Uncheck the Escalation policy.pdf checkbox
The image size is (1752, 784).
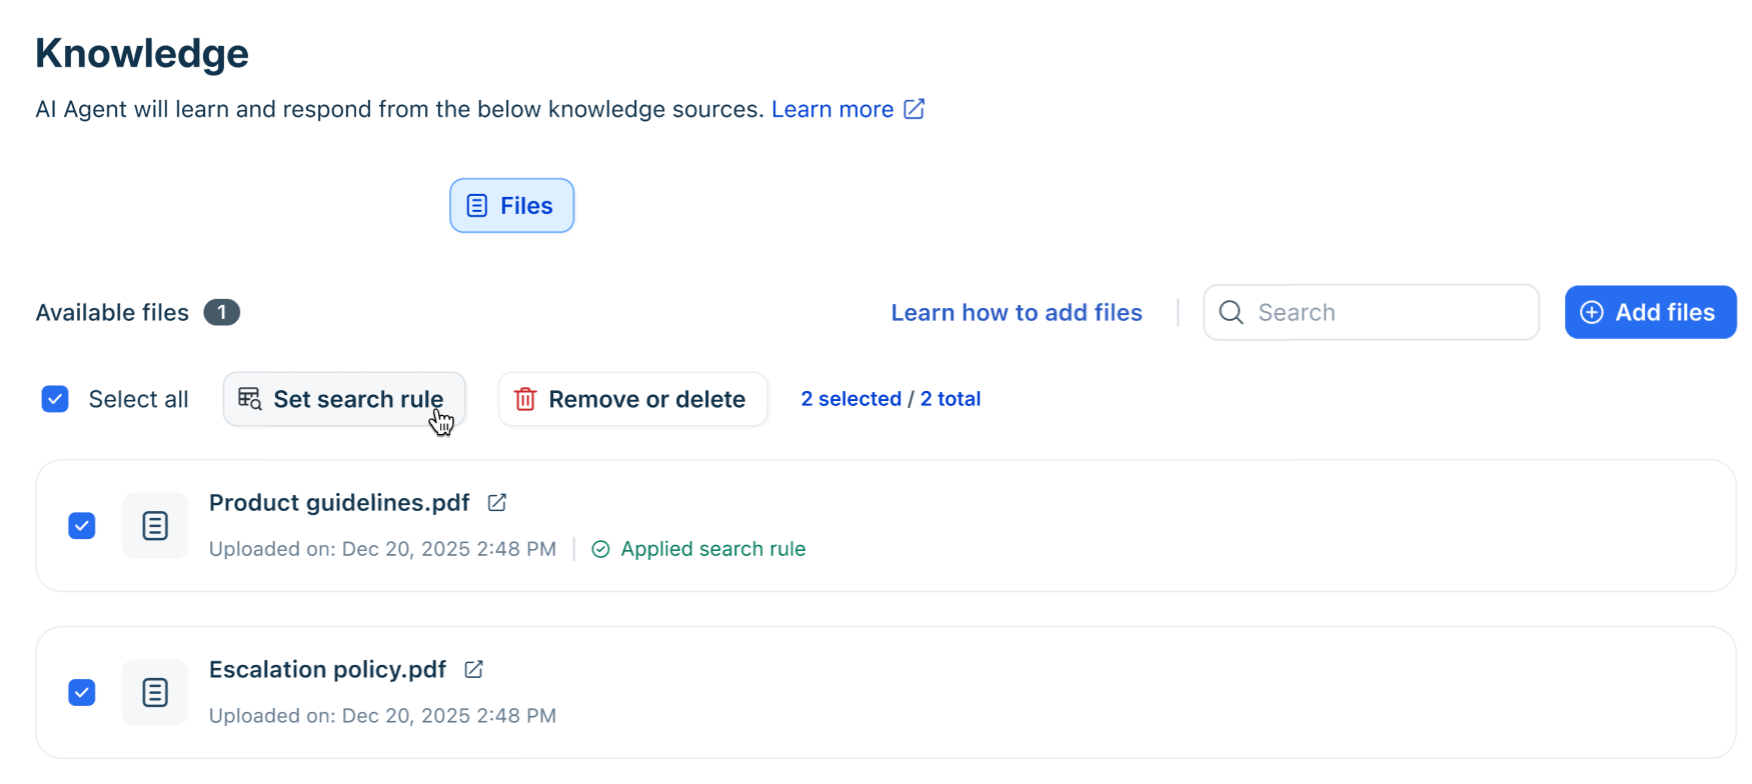82,693
